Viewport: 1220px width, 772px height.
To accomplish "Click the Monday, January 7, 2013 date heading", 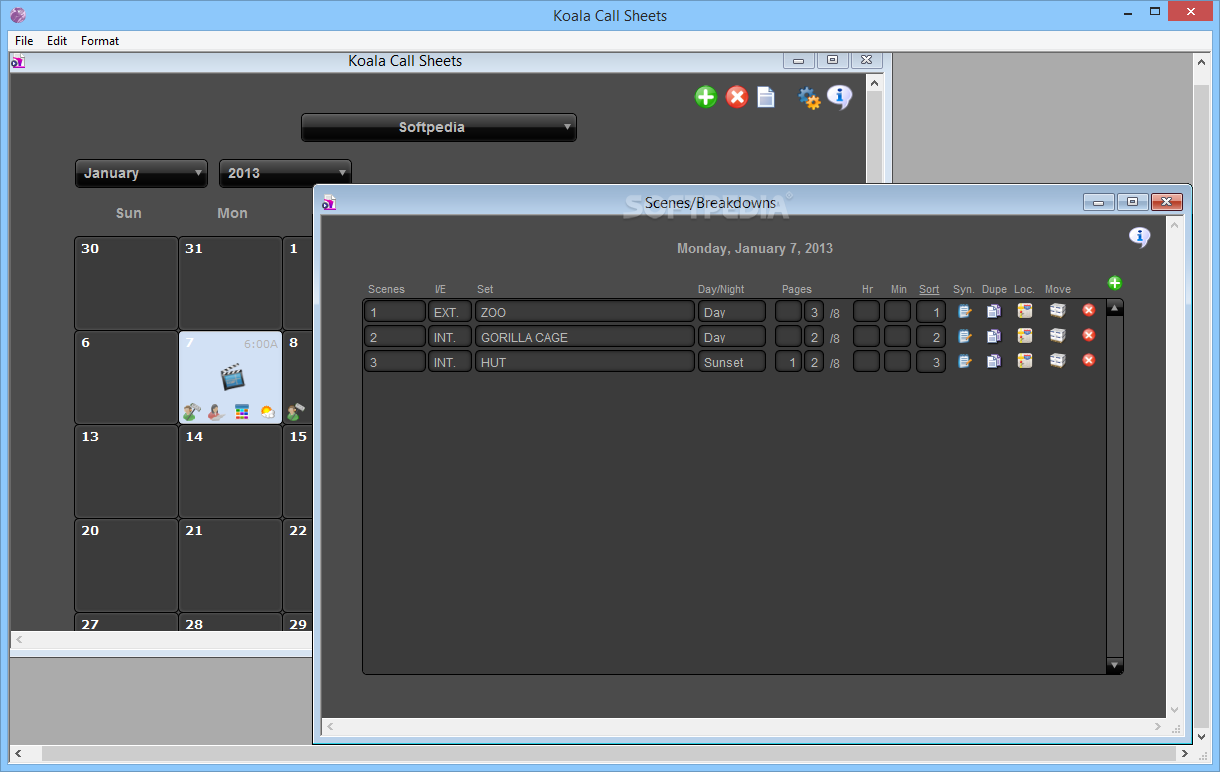I will pos(755,248).
